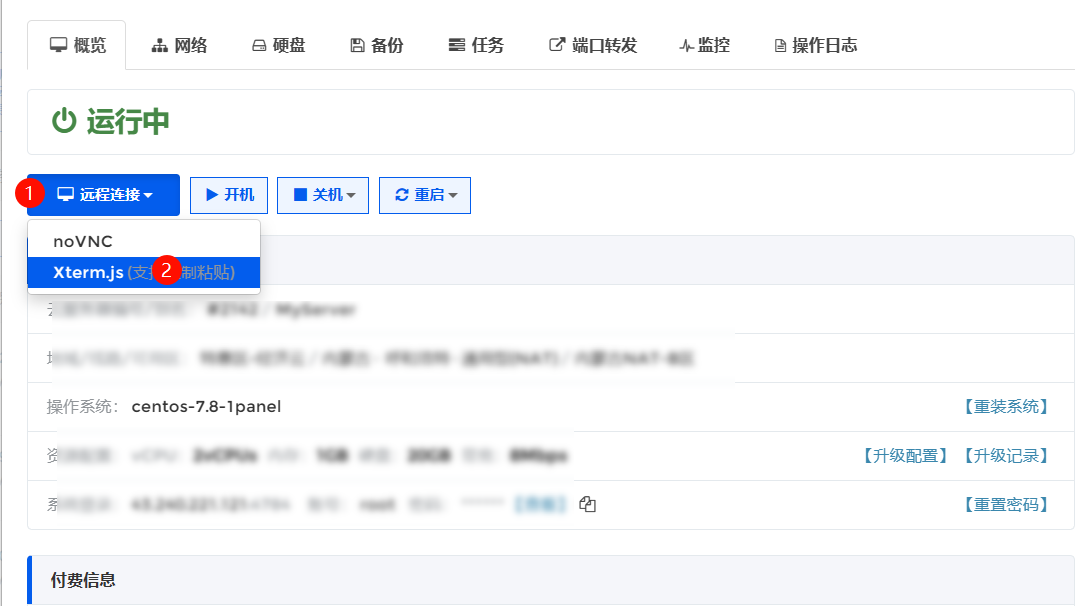Click the 运行中 running status text
Viewport: 1092px width, 606px height.
(128, 121)
